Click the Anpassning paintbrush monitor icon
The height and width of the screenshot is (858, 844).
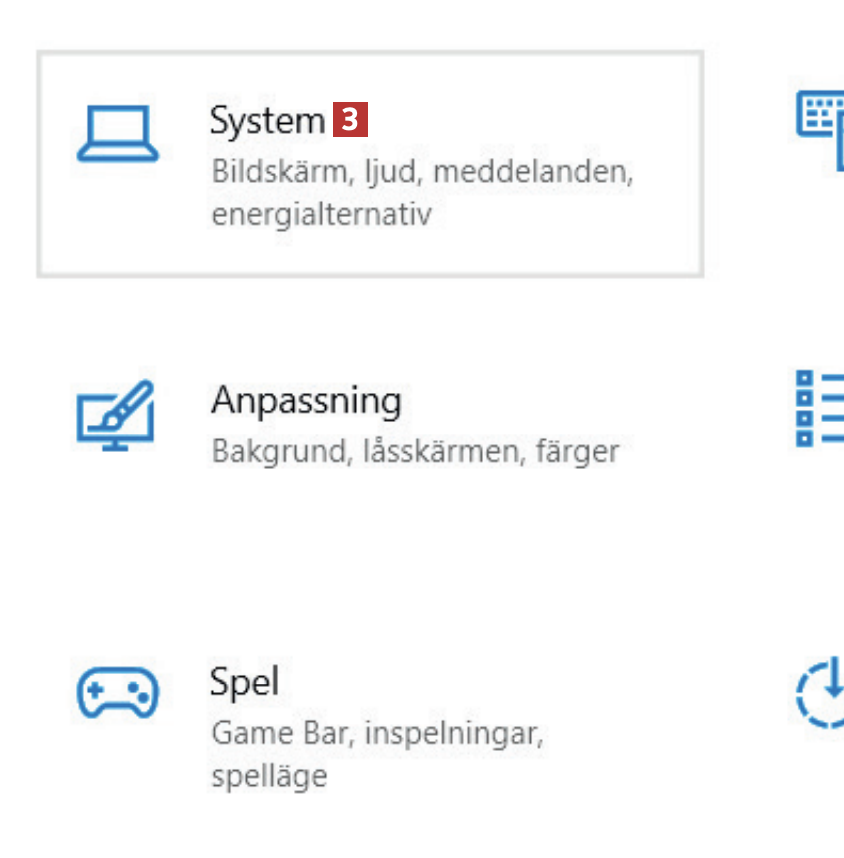116,415
